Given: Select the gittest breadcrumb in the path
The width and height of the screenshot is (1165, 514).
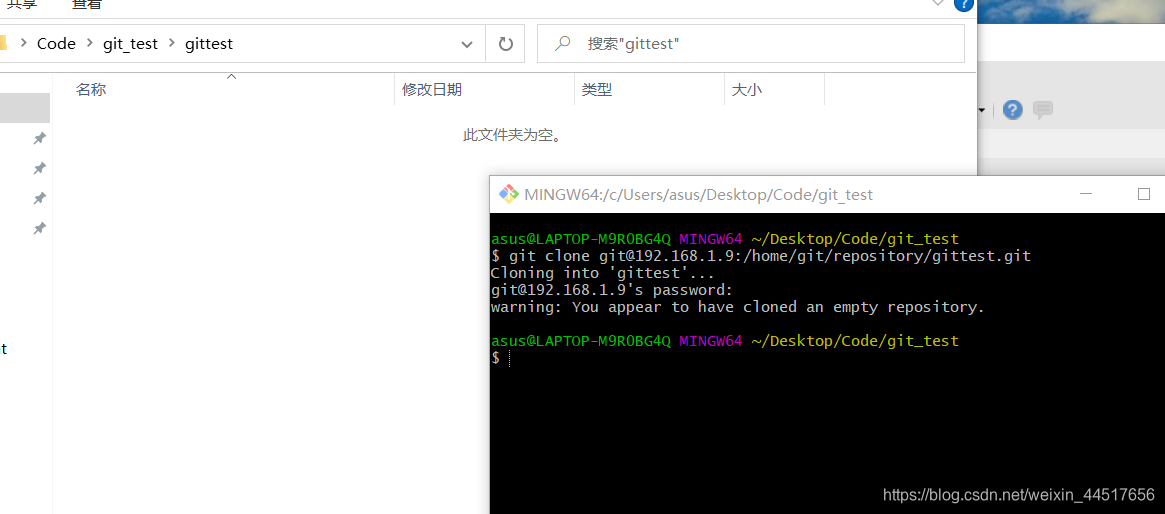Looking at the screenshot, I should 209,44.
